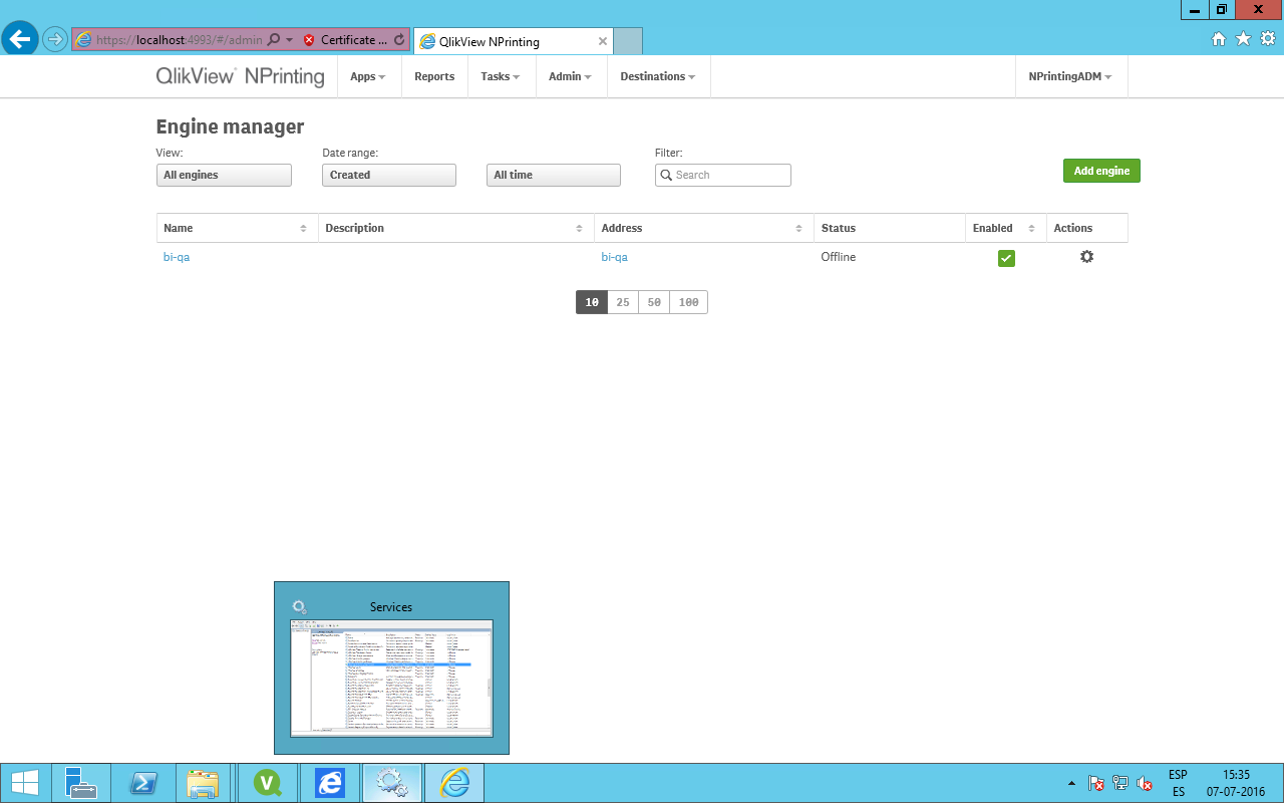This screenshot has width=1284, height=803.
Task: Open the All time dropdown
Action: tap(553, 175)
